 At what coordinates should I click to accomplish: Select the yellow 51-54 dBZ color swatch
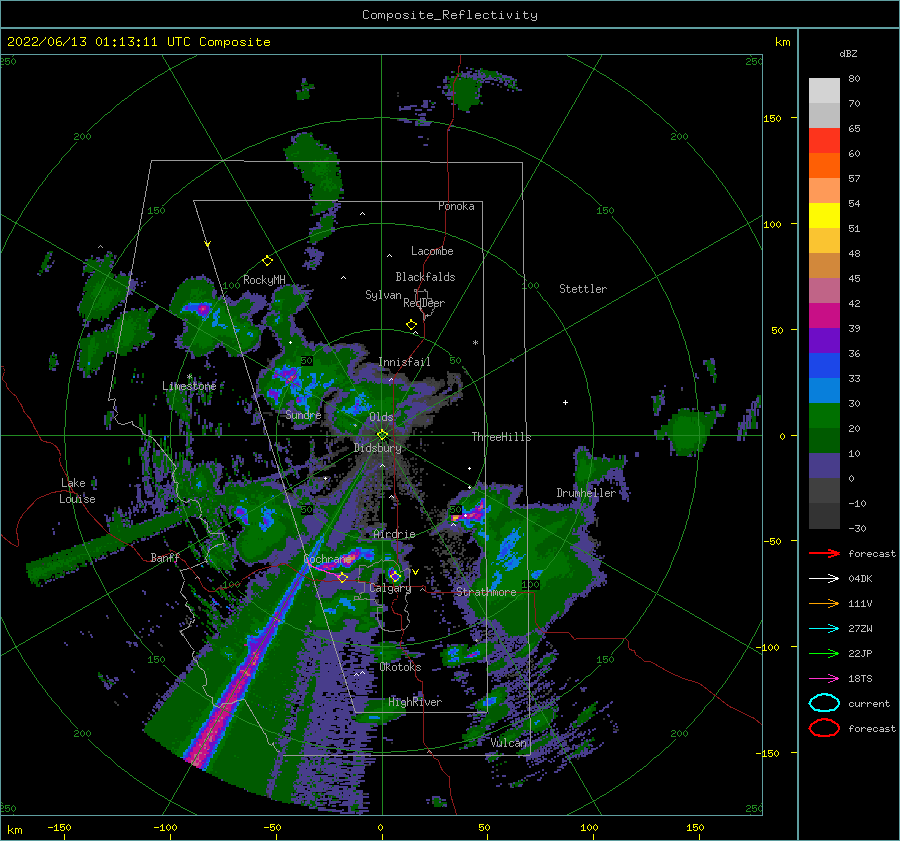[824, 216]
